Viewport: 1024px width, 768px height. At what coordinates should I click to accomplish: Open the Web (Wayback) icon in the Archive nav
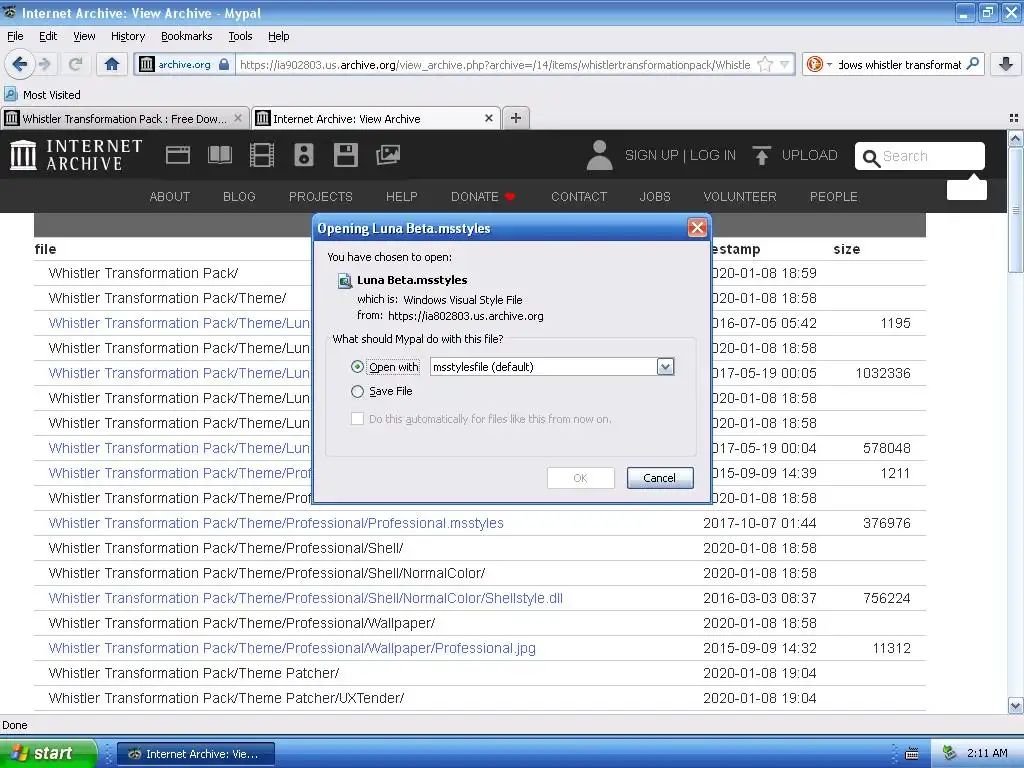click(x=178, y=155)
